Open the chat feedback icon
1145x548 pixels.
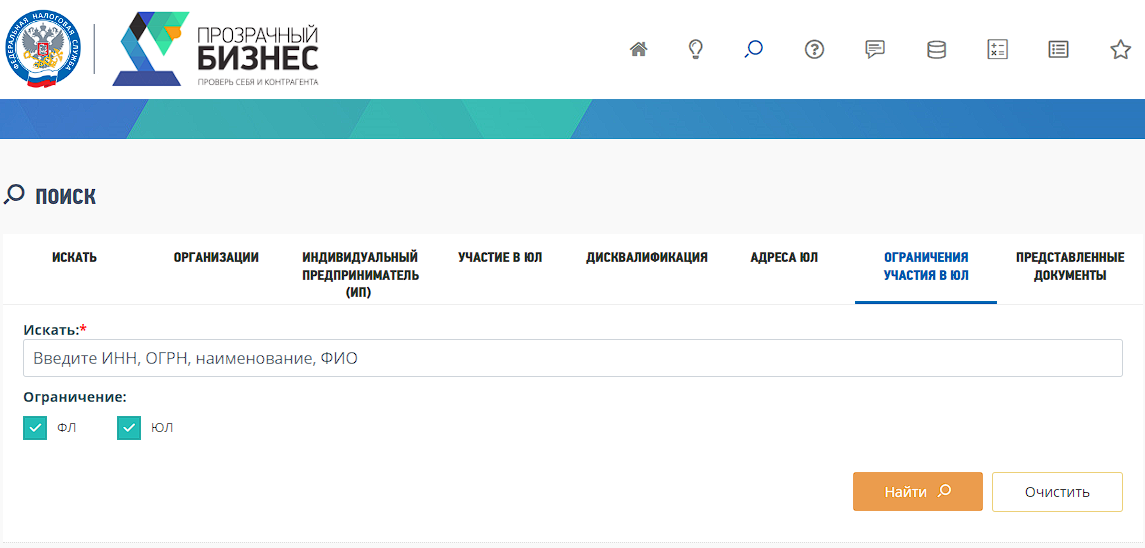pos(875,49)
